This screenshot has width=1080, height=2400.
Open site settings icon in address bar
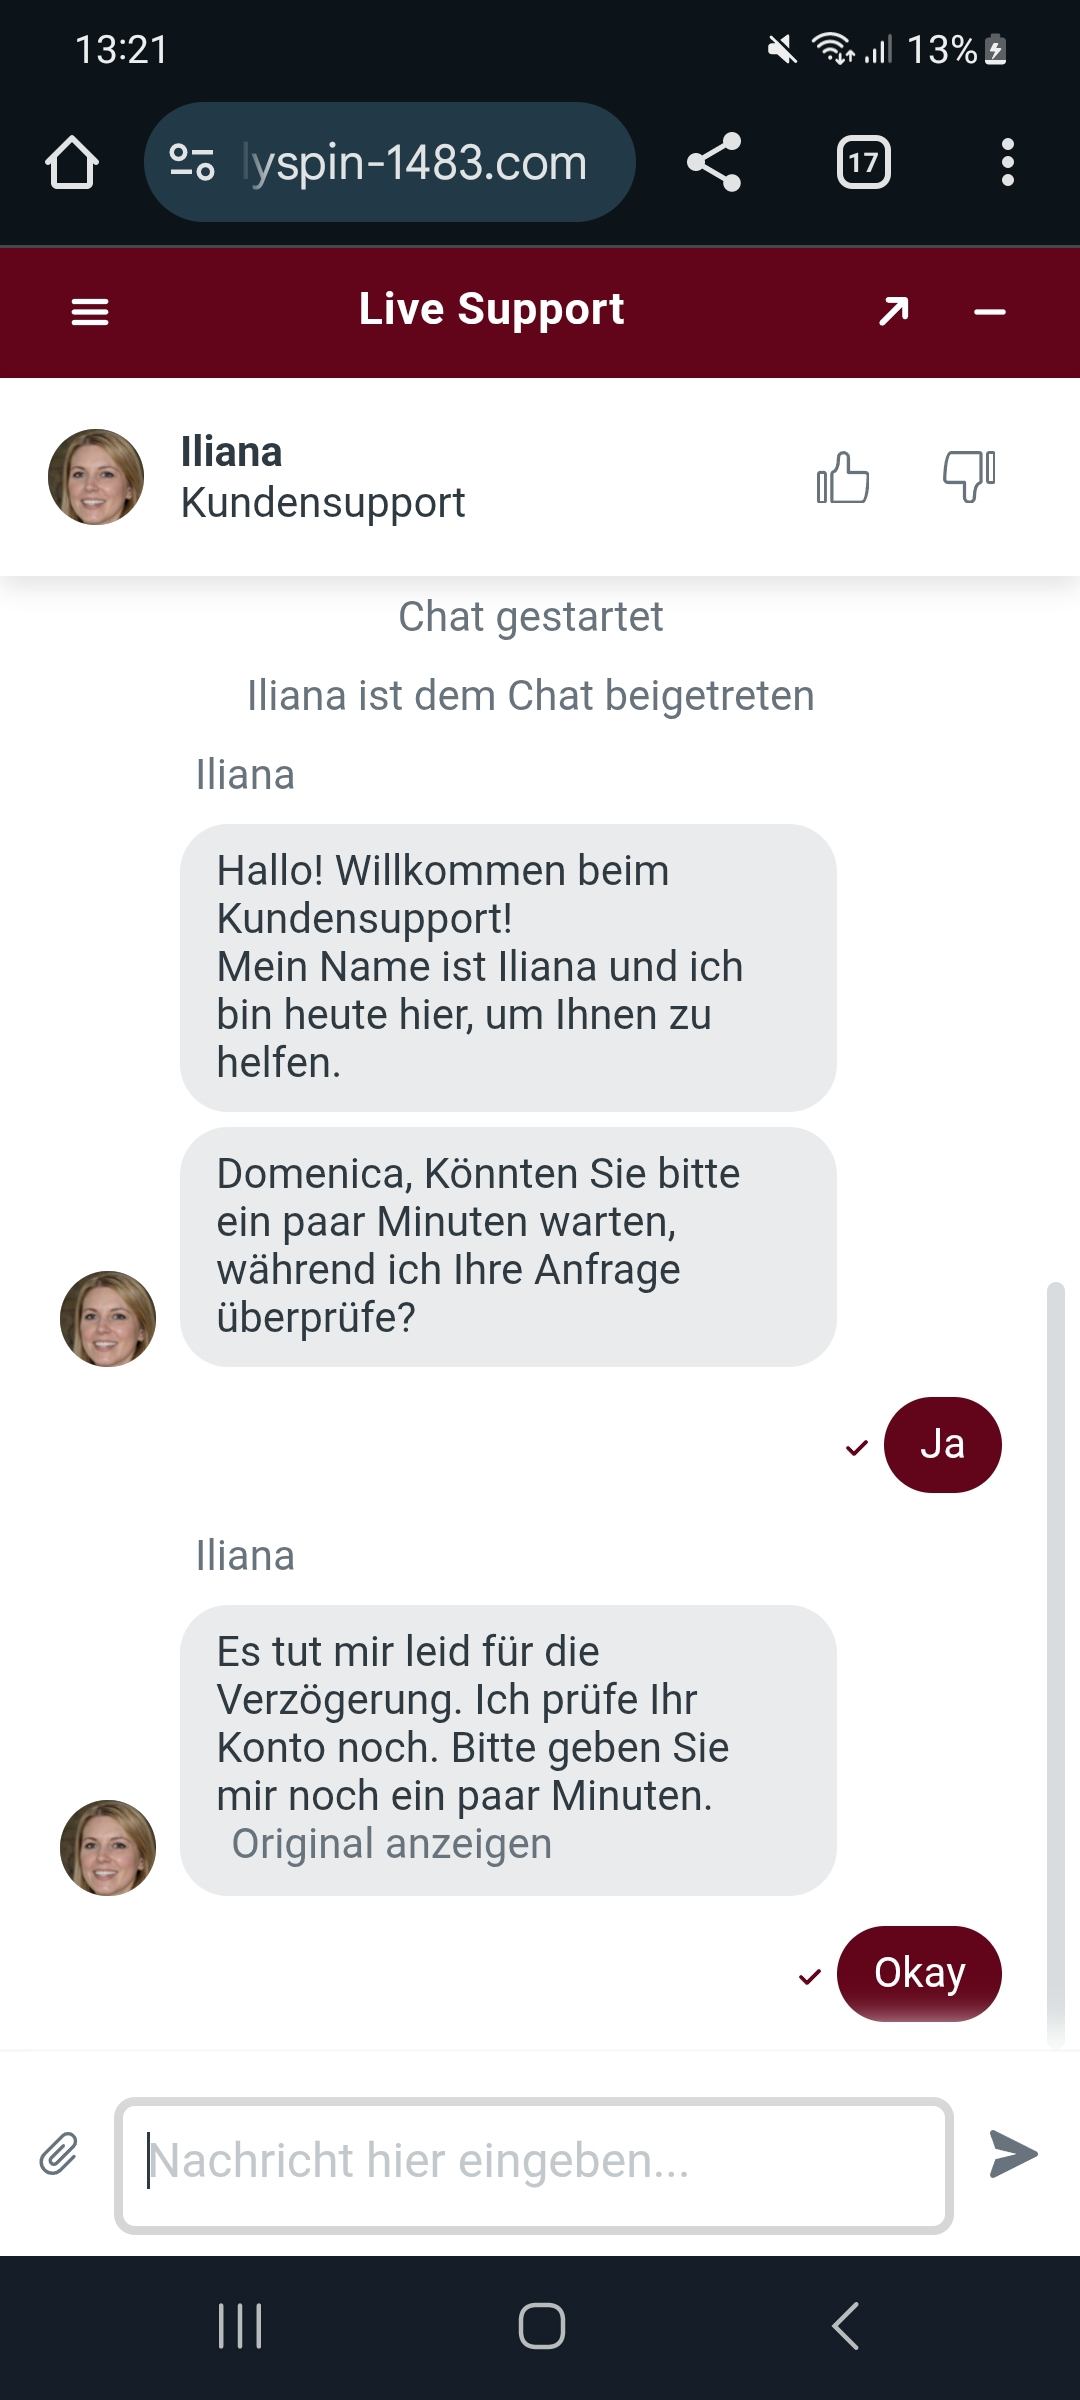(x=192, y=162)
